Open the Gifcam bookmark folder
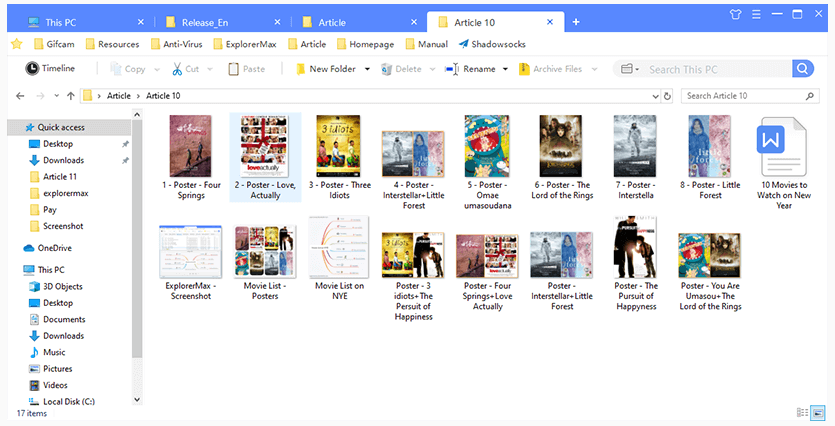The height and width of the screenshot is (426, 835). pos(55,44)
